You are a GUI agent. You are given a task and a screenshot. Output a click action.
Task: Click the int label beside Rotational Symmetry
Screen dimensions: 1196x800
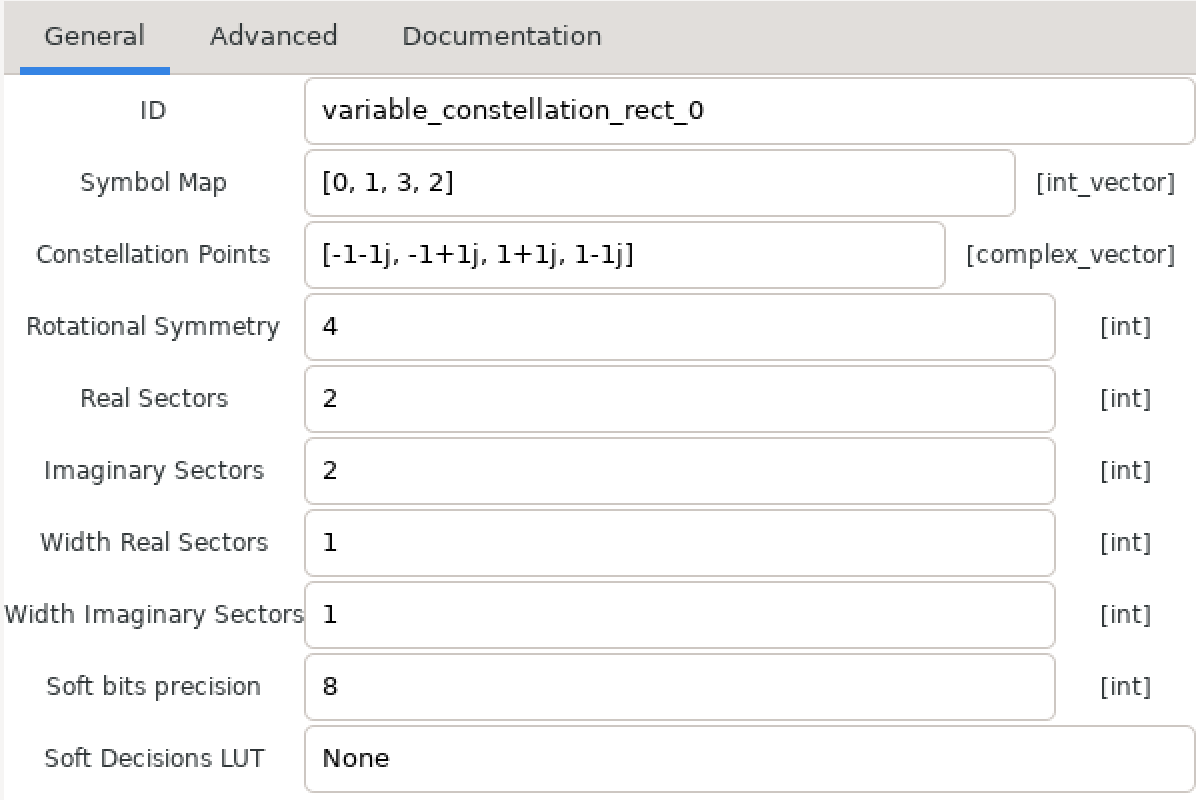point(1125,327)
